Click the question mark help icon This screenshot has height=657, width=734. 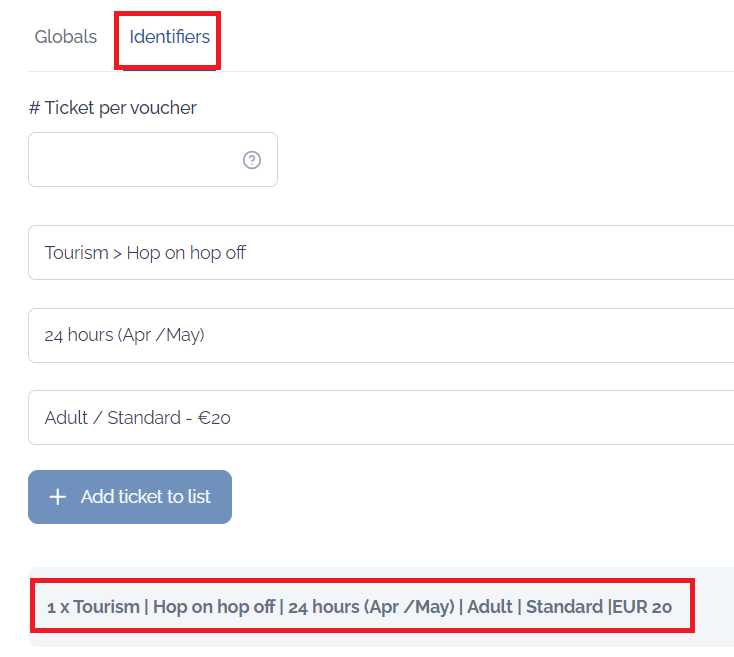pyautogui.click(x=252, y=160)
